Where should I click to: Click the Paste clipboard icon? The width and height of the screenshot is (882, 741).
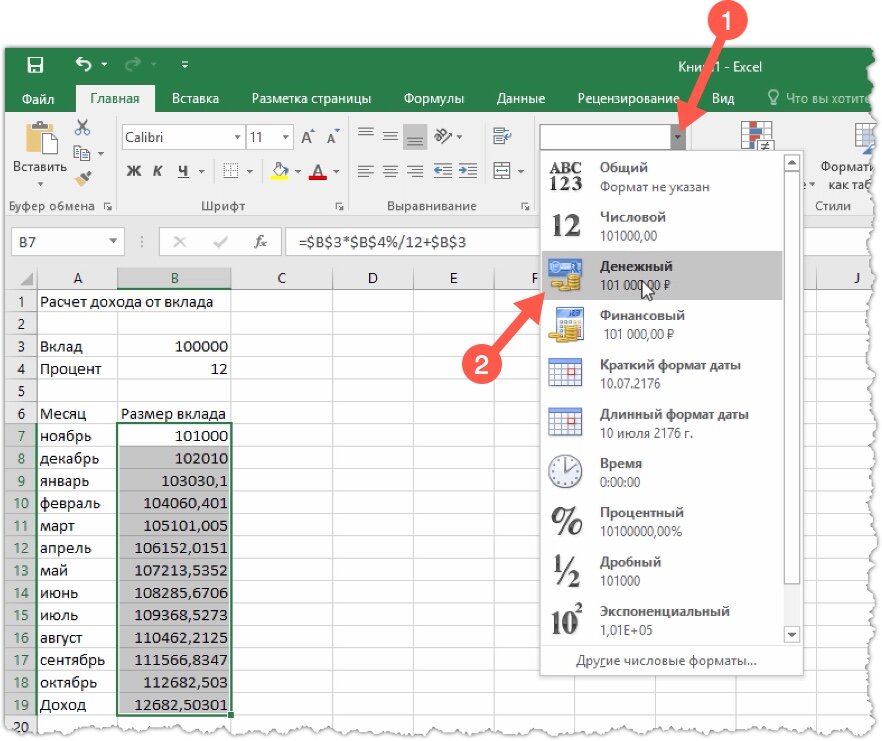tap(41, 137)
